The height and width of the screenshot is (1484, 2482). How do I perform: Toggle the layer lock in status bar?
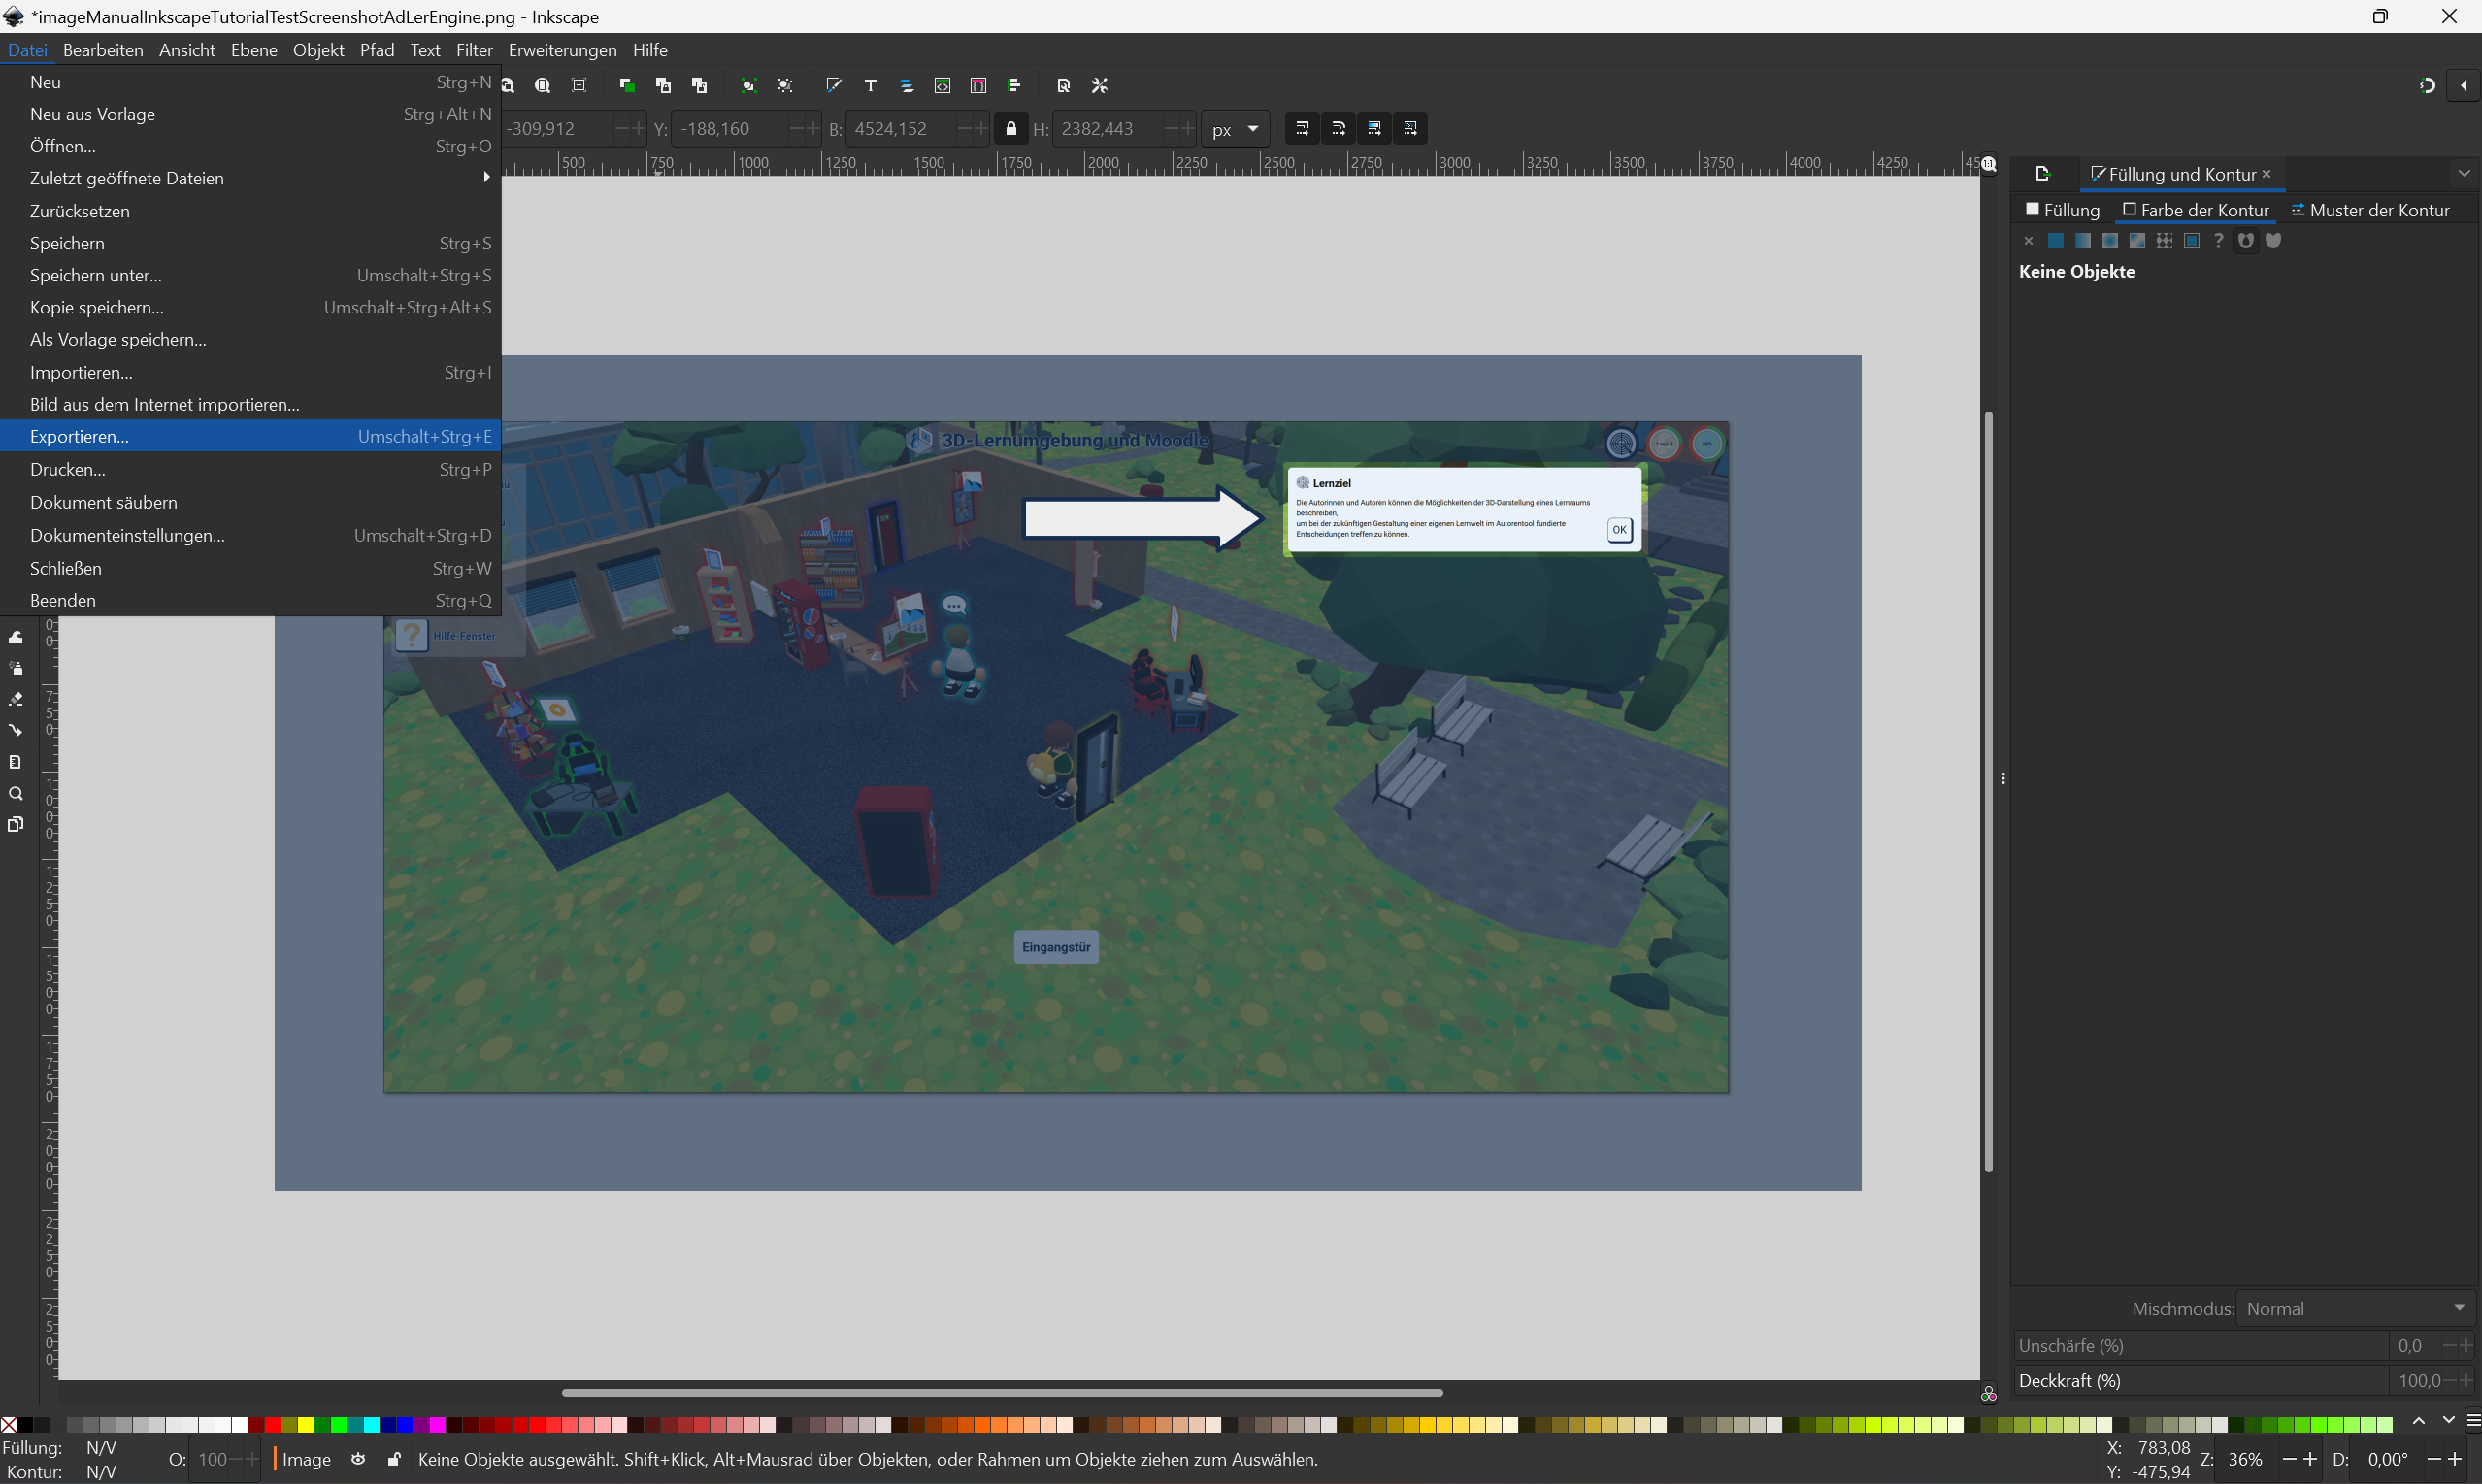(394, 1459)
